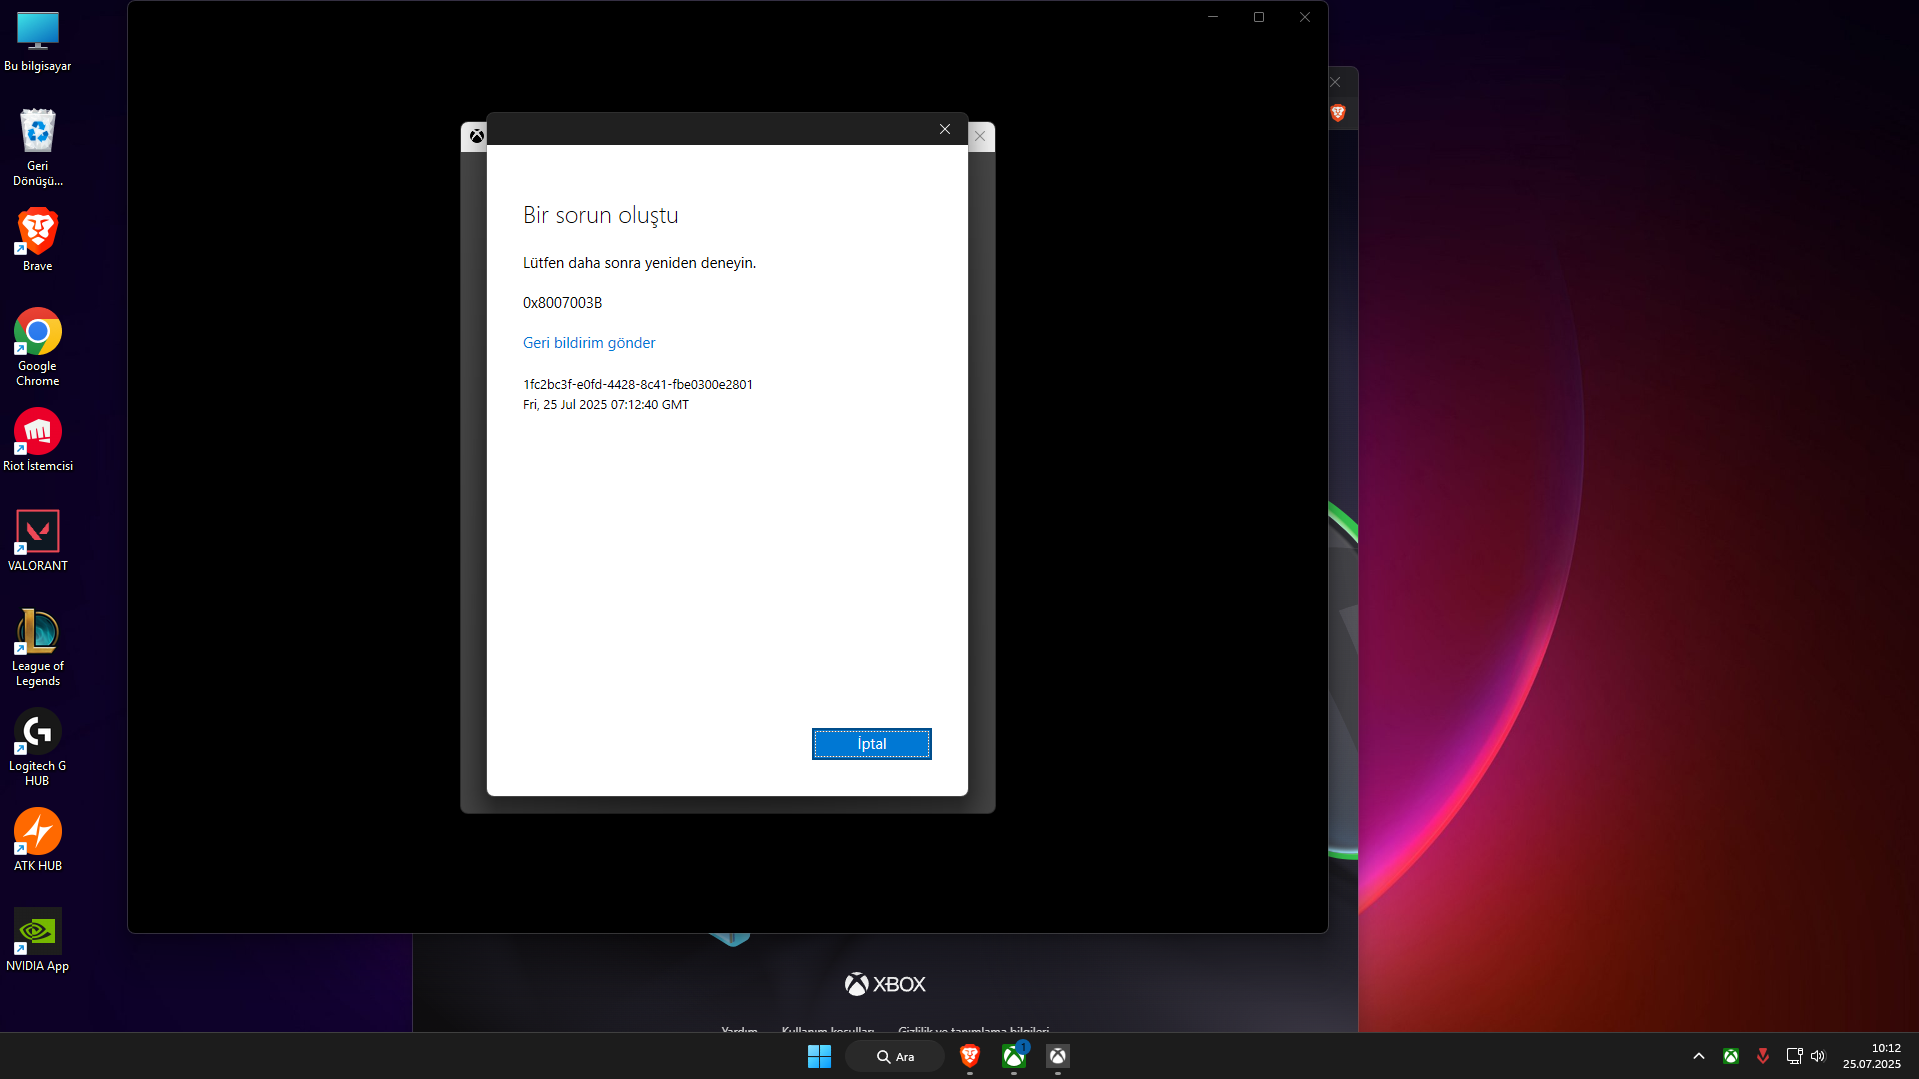Minimize the black Xbox window

(1213, 17)
